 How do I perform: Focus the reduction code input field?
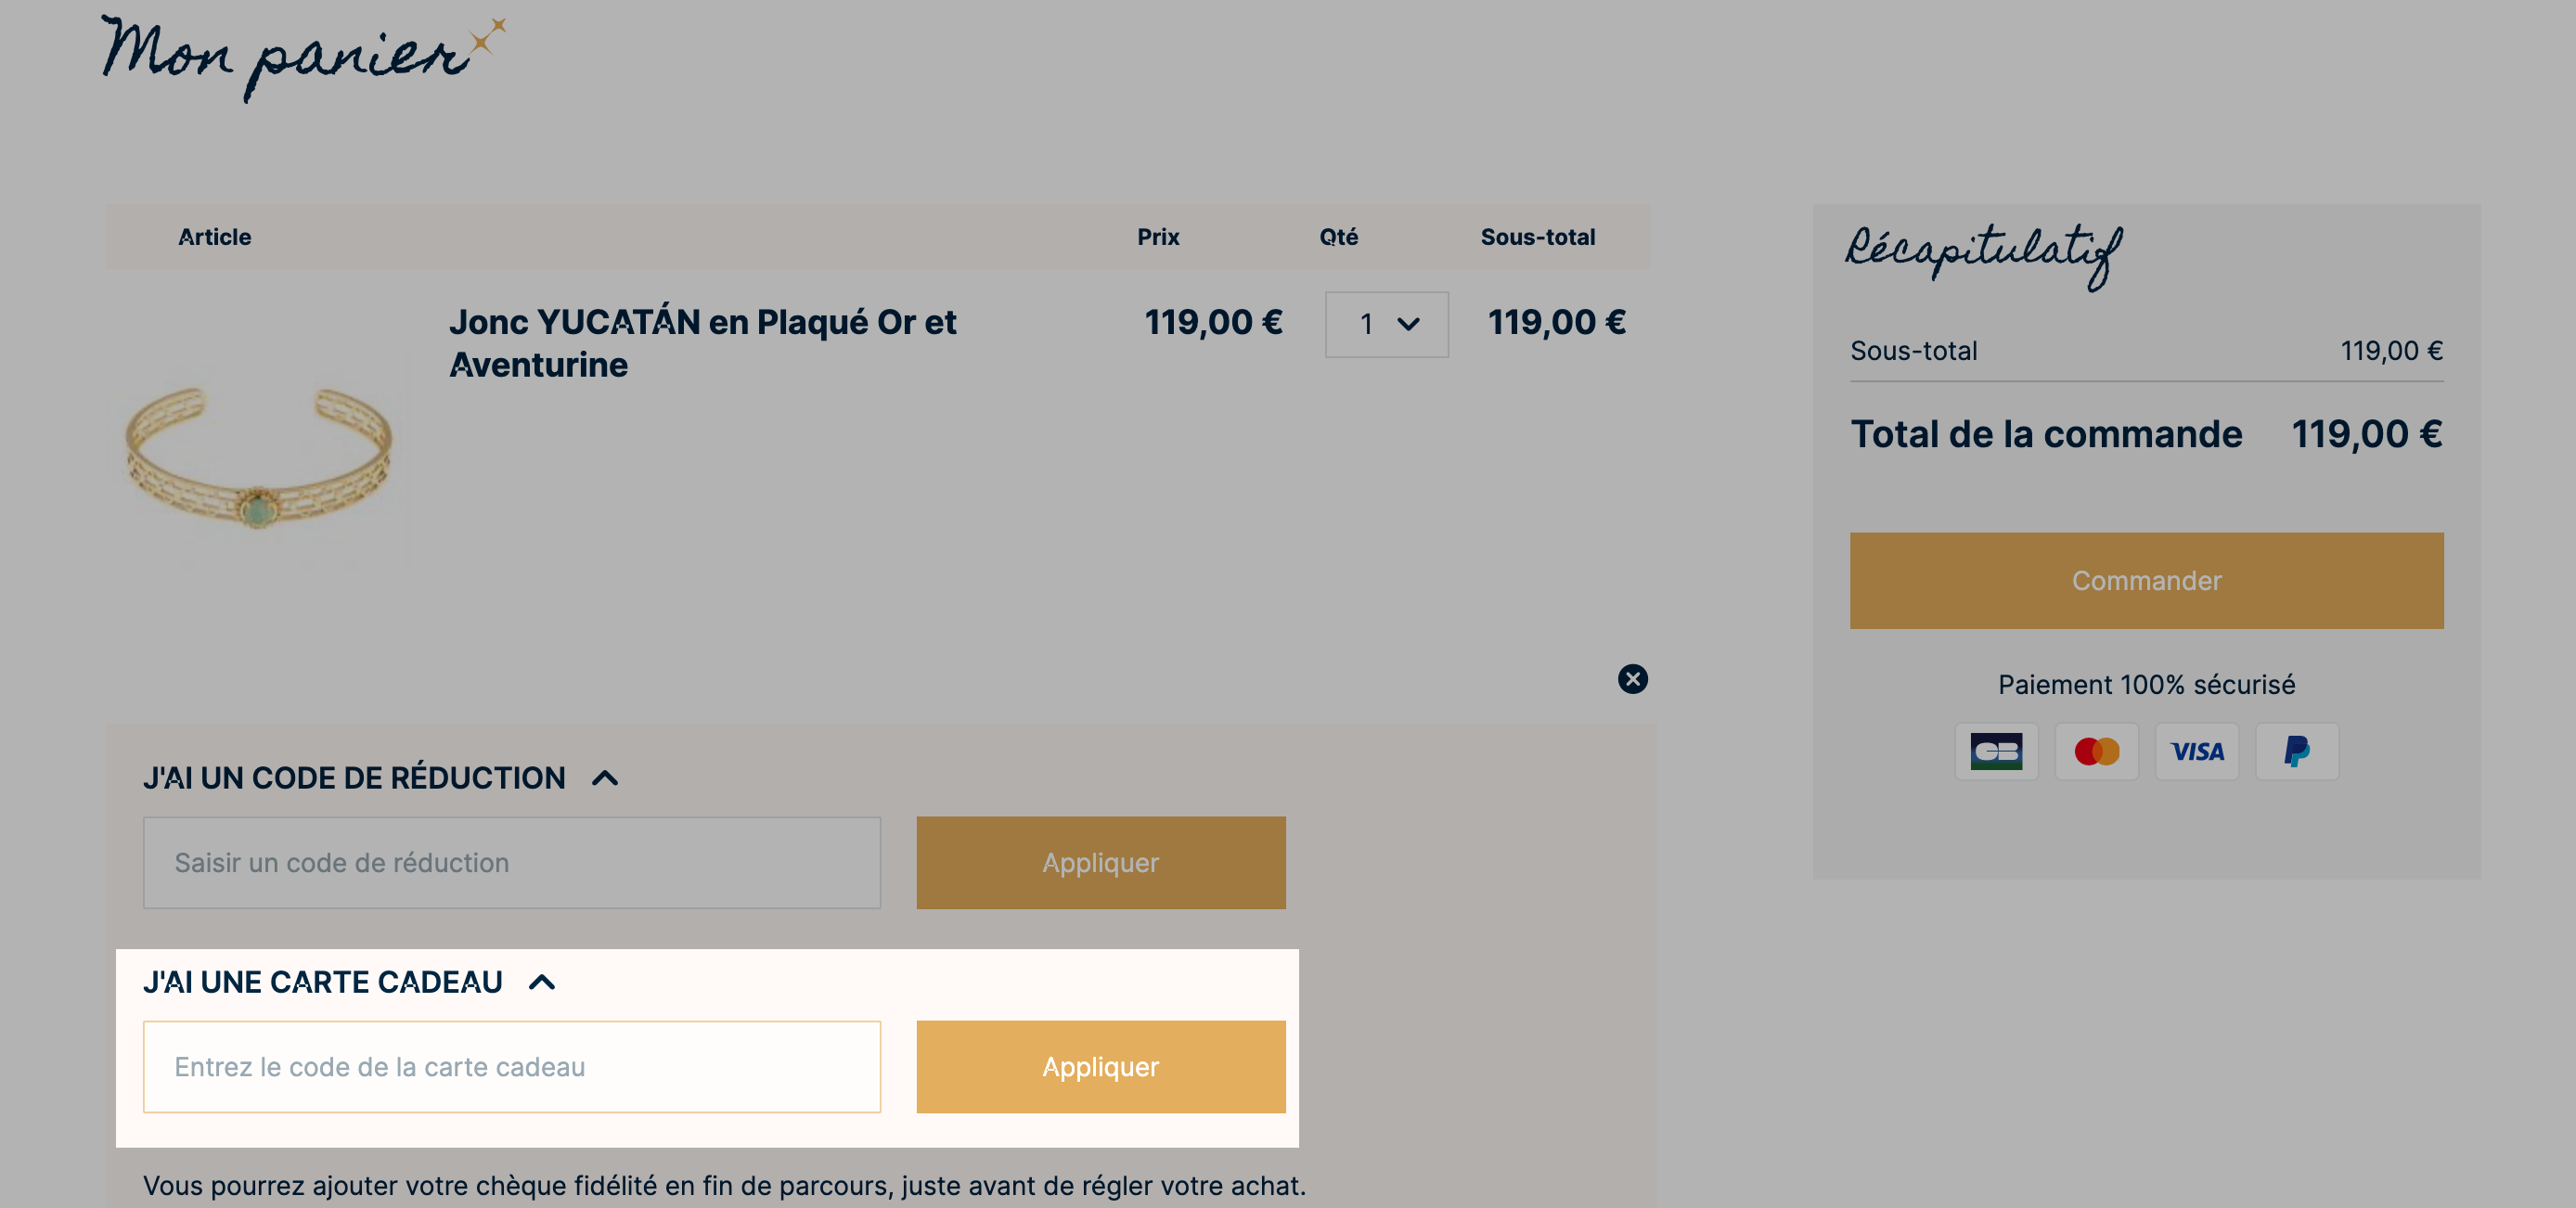(511, 862)
